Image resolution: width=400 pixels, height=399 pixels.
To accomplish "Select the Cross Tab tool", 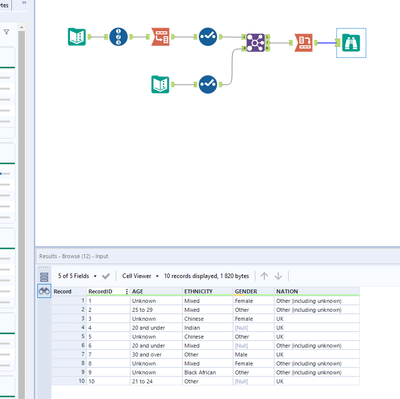I will tap(304, 42).
